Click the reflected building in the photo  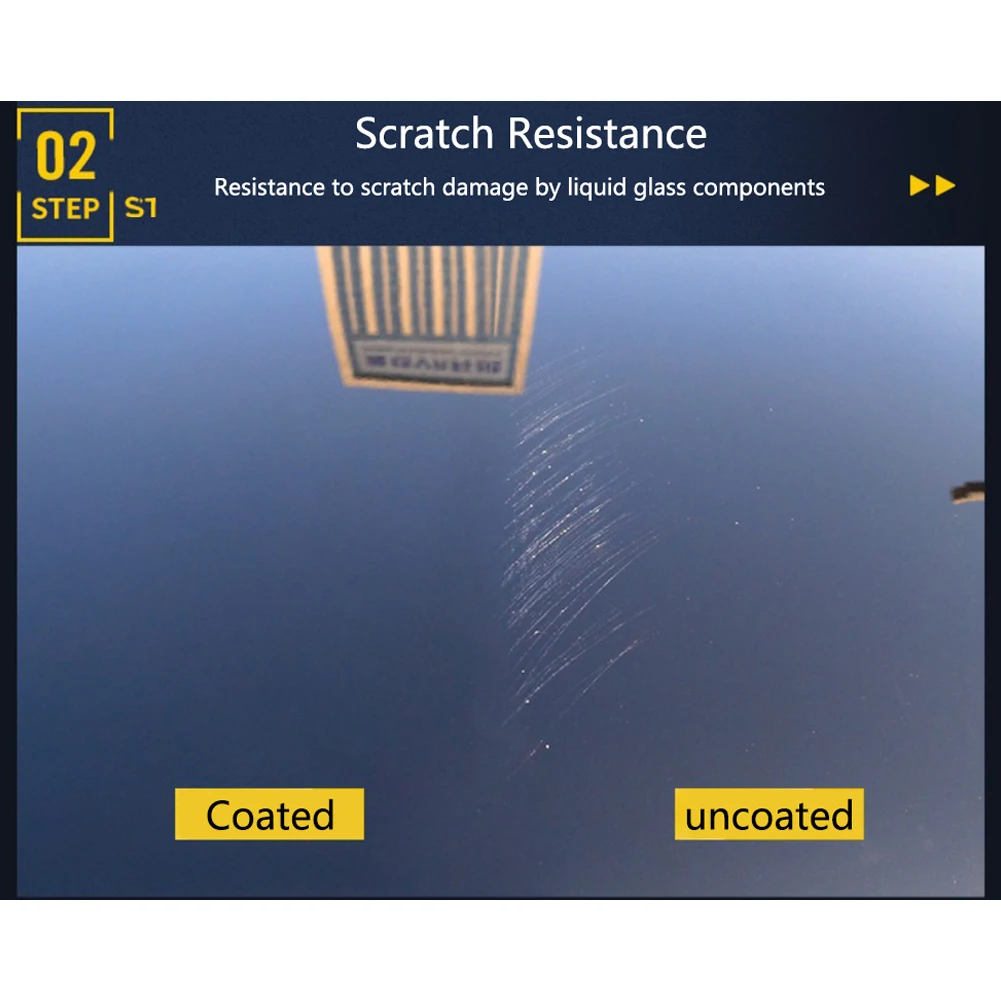click(x=429, y=319)
